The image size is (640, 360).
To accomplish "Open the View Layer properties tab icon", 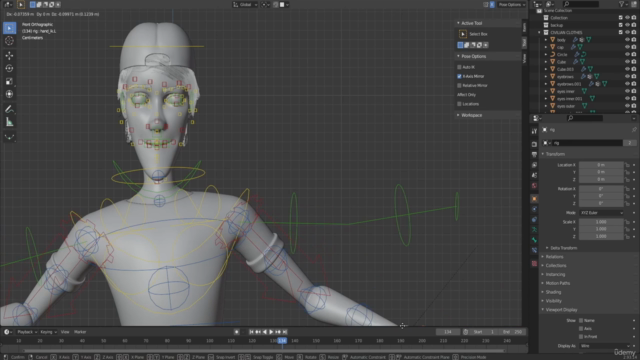I will (x=534, y=165).
